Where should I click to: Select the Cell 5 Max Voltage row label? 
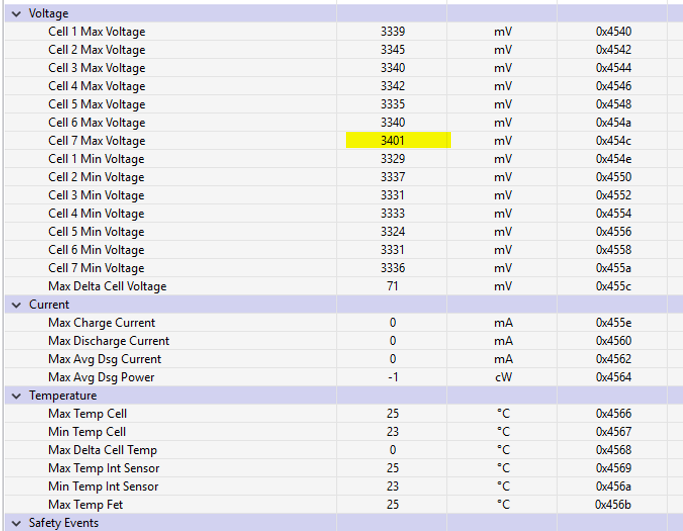tap(97, 105)
